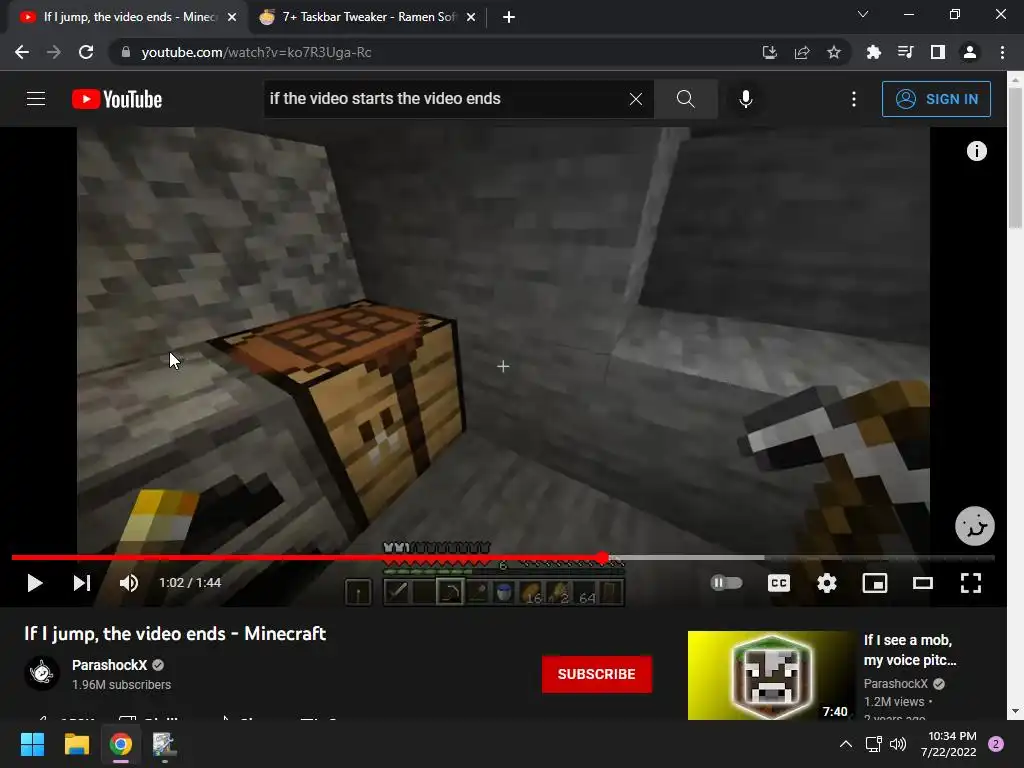1024x768 pixels.
Task: Open the taskbar network icon
Action: tap(873, 744)
